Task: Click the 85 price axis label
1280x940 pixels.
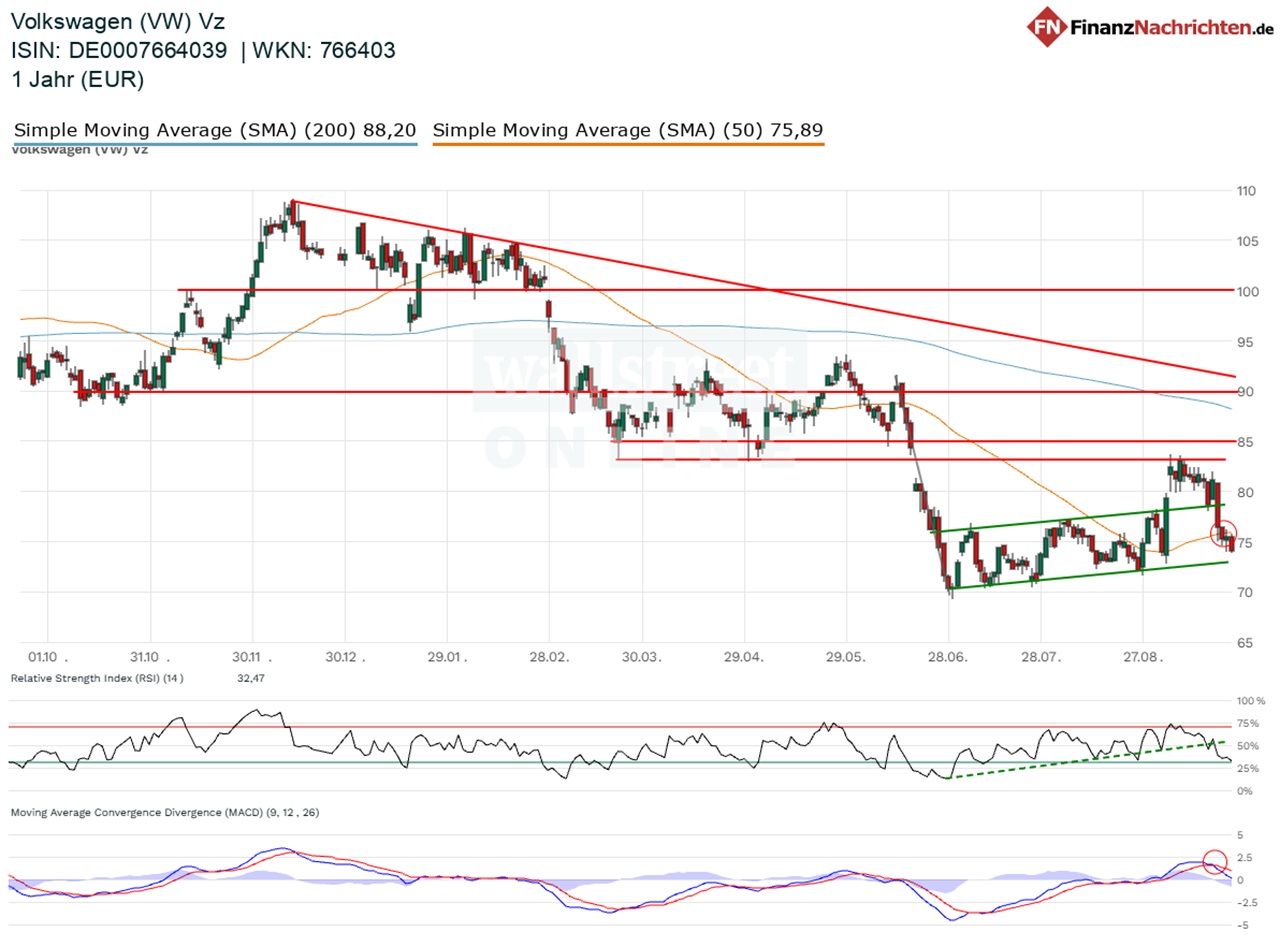Action: click(1244, 441)
